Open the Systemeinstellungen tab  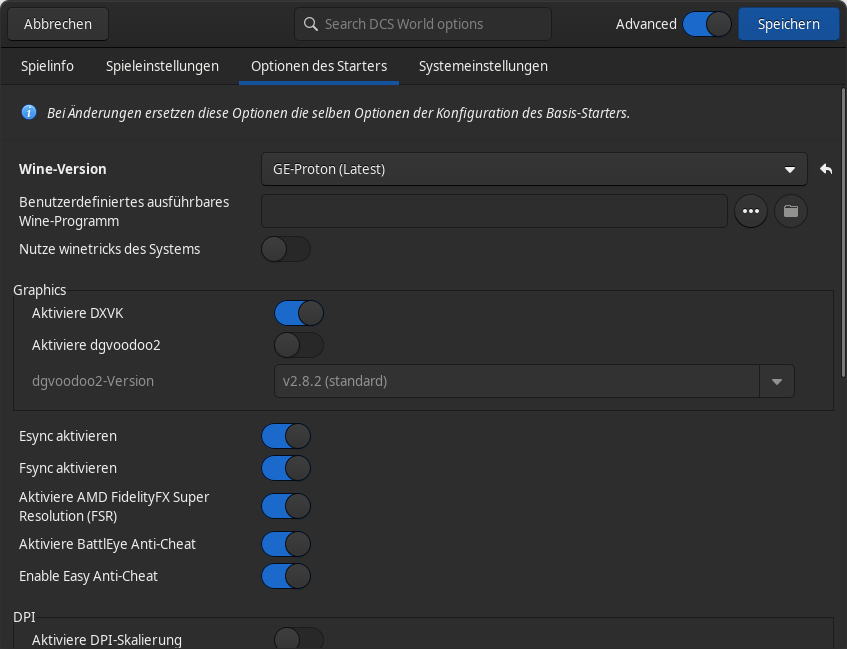[x=483, y=66]
